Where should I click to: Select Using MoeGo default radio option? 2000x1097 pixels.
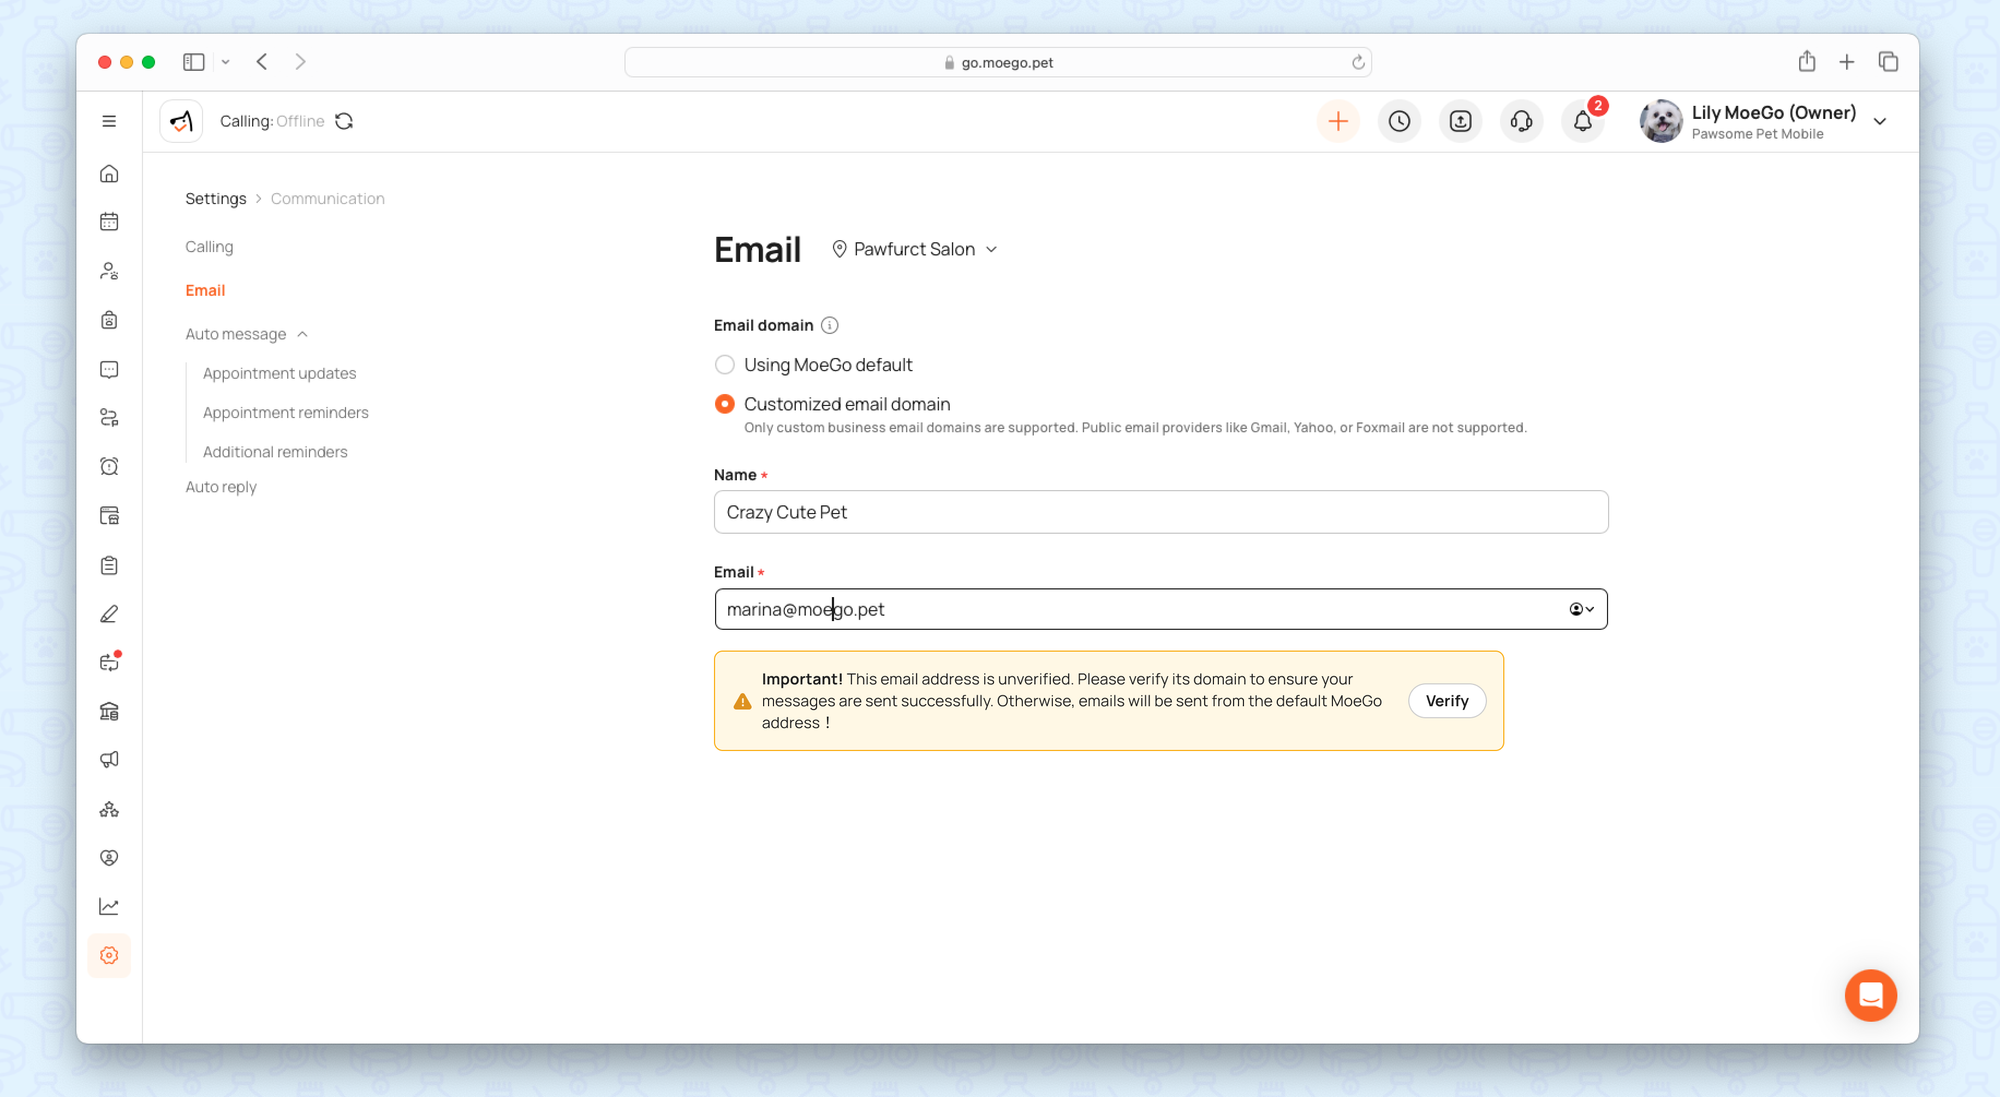click(725, 365)
